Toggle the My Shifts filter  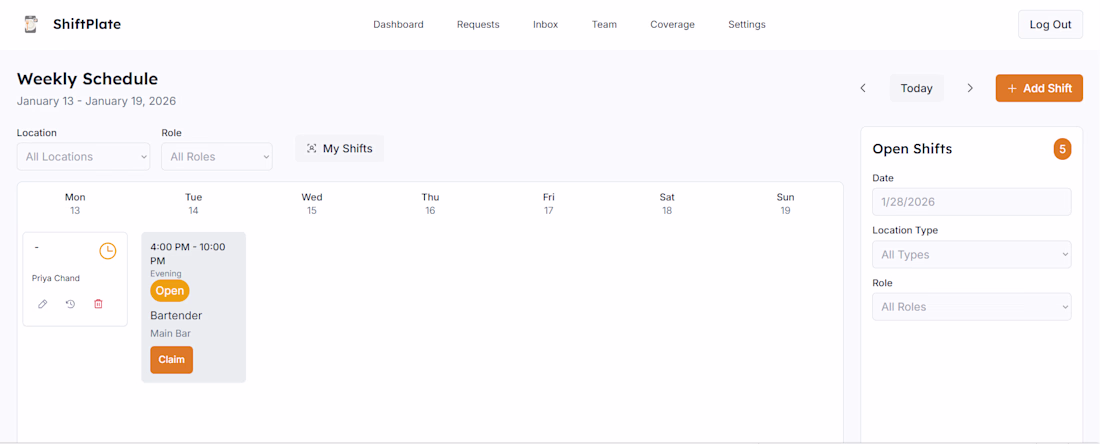coord(339,149)
